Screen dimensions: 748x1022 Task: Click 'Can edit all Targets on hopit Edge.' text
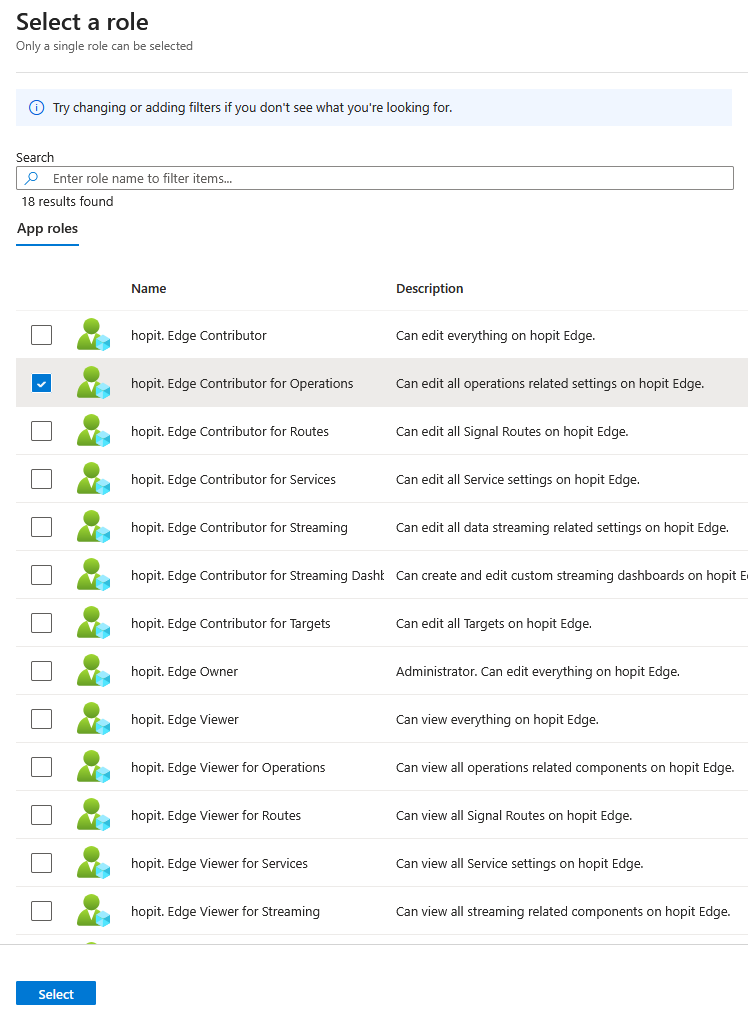click(494, 623)
